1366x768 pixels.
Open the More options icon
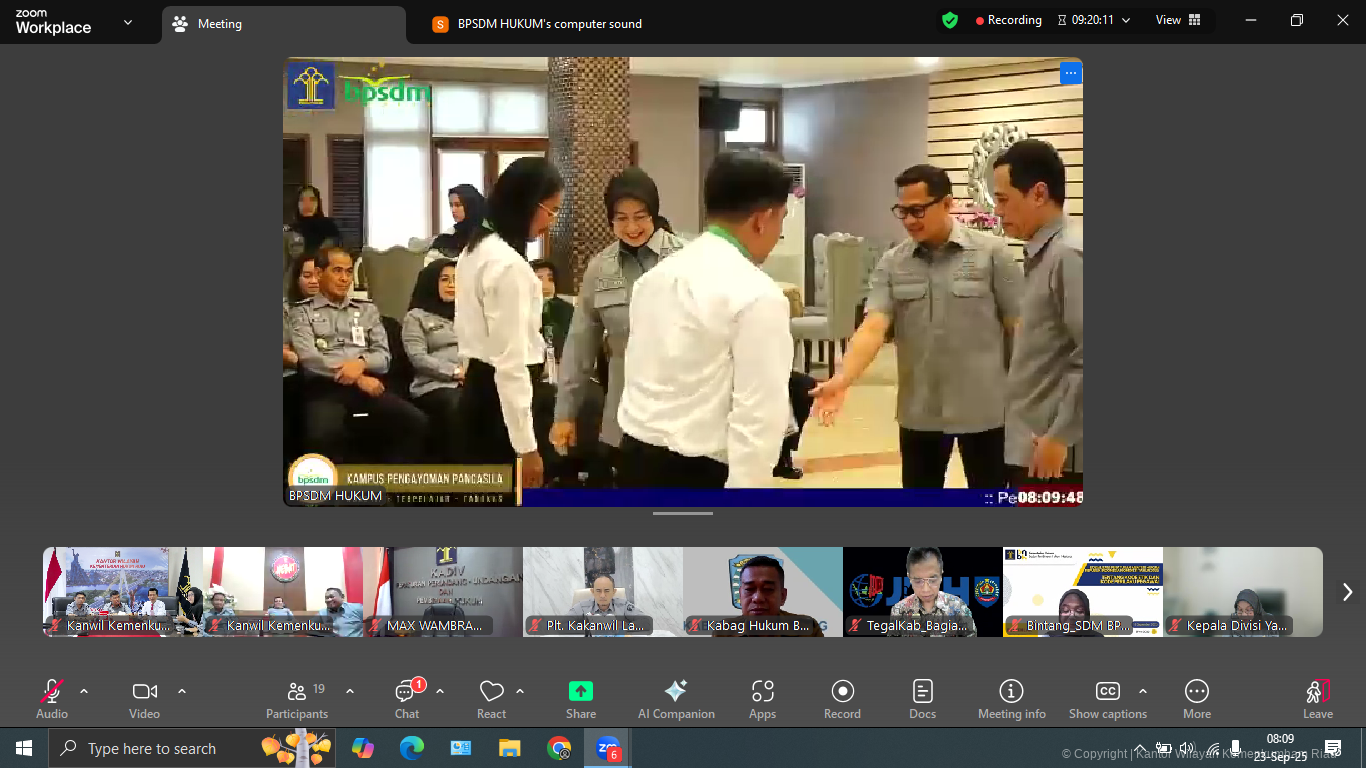coord(1196,692)
